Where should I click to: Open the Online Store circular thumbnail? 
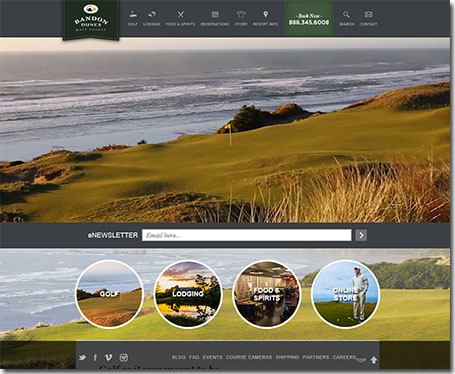point(345,294)
